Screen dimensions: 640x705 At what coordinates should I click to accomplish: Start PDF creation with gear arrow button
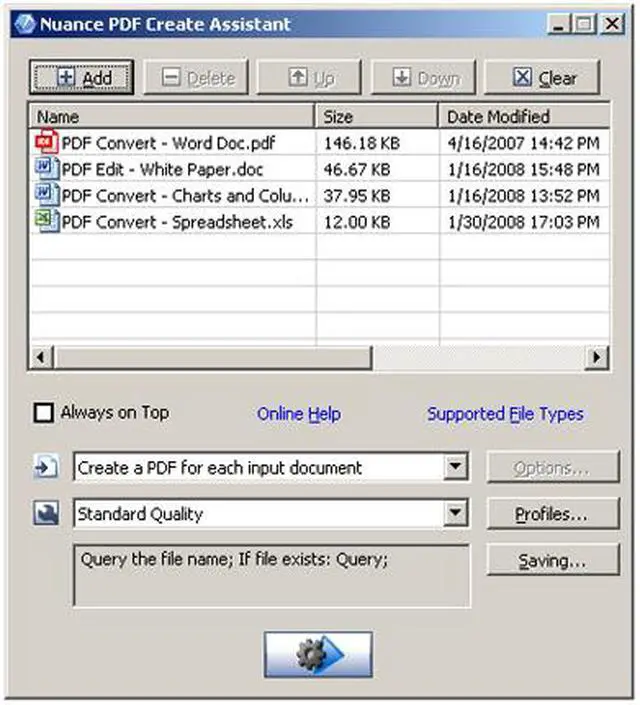(x=318, y=654)
